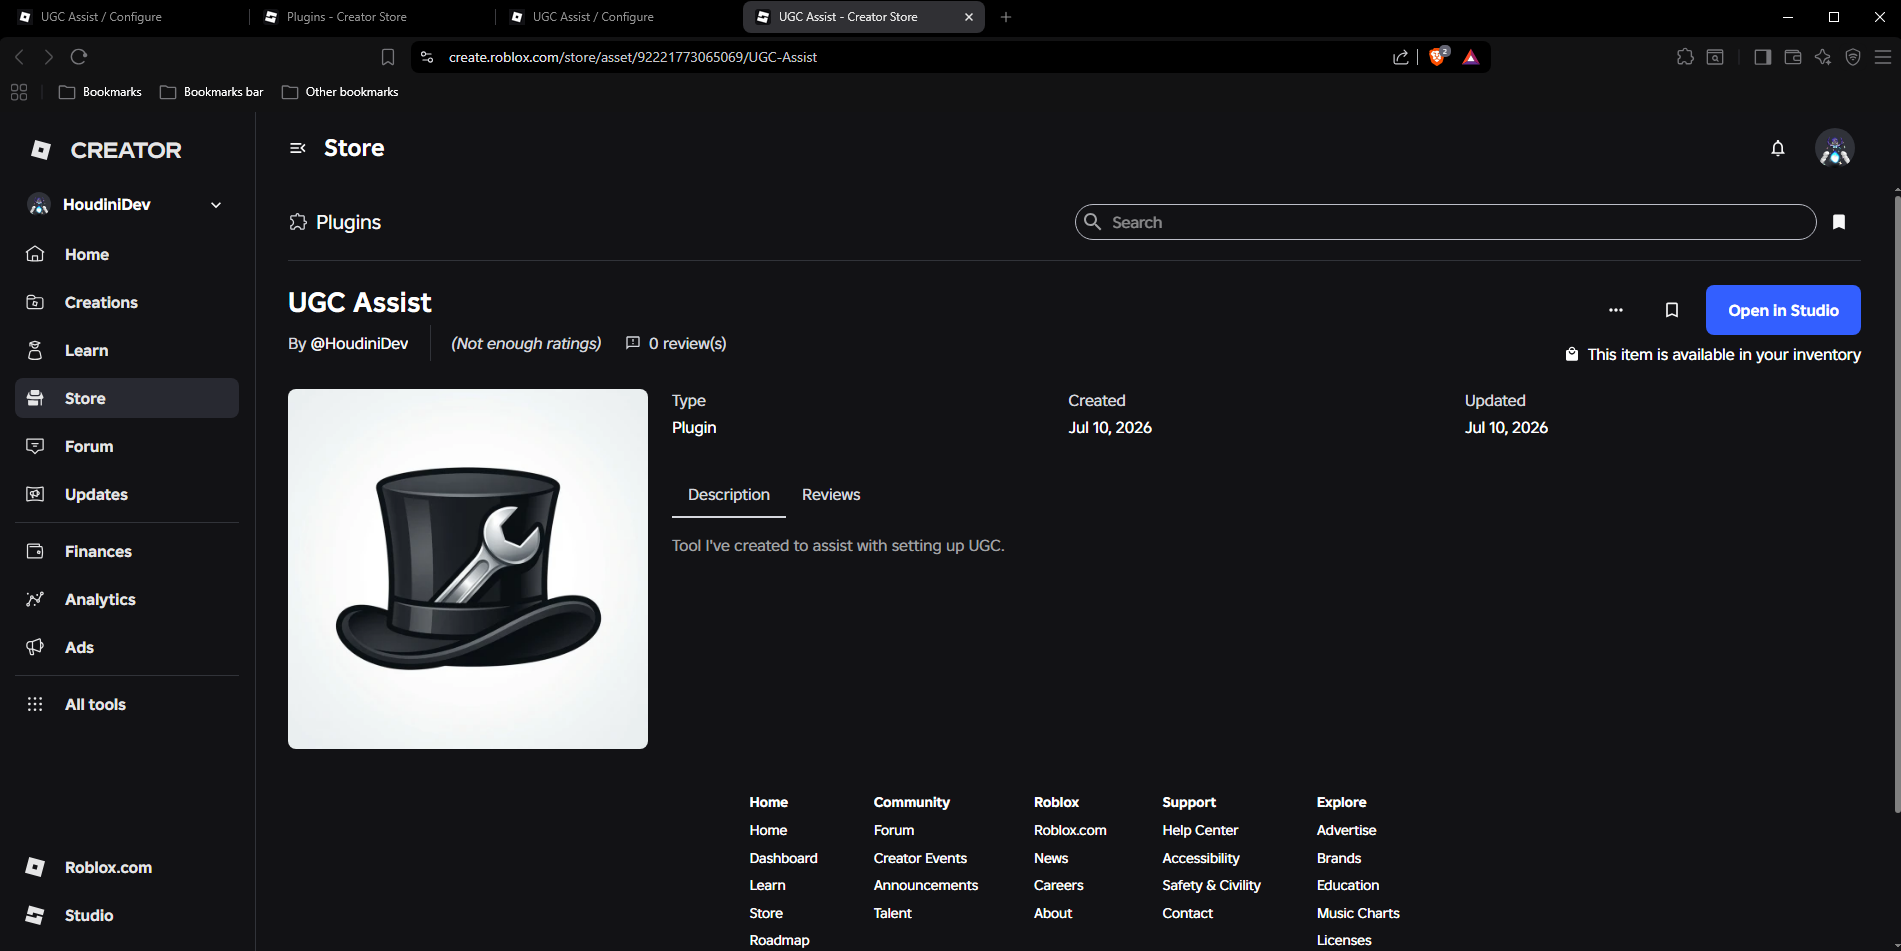Open the Leo AI assistant icon
The width and height of the screenshot is (1901, 951).
(x=1823, y=57)
